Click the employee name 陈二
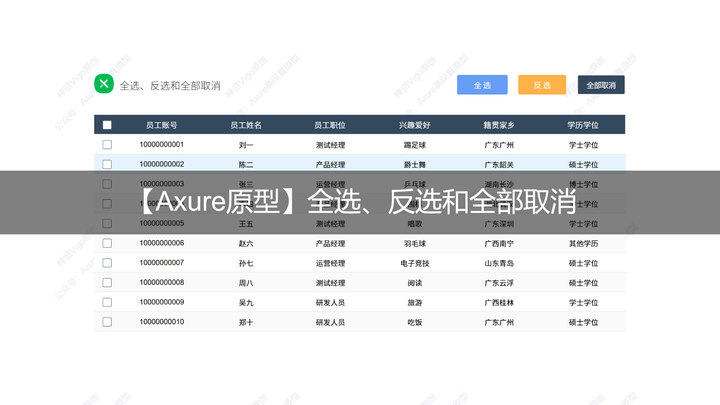 click(x=246, y=165)
